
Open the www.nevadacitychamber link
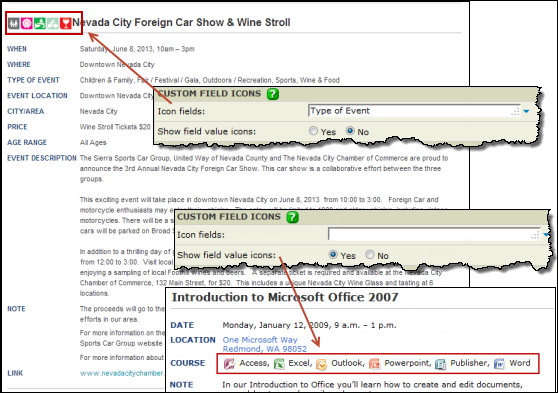coord(122,373)
